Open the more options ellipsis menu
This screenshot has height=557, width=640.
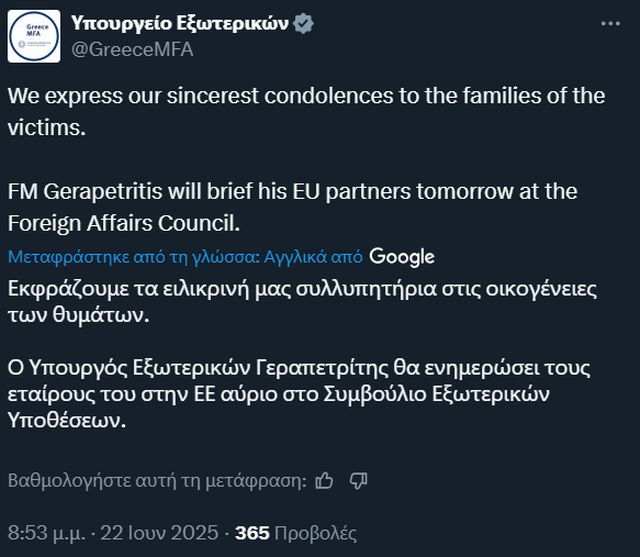pos(609,22)
